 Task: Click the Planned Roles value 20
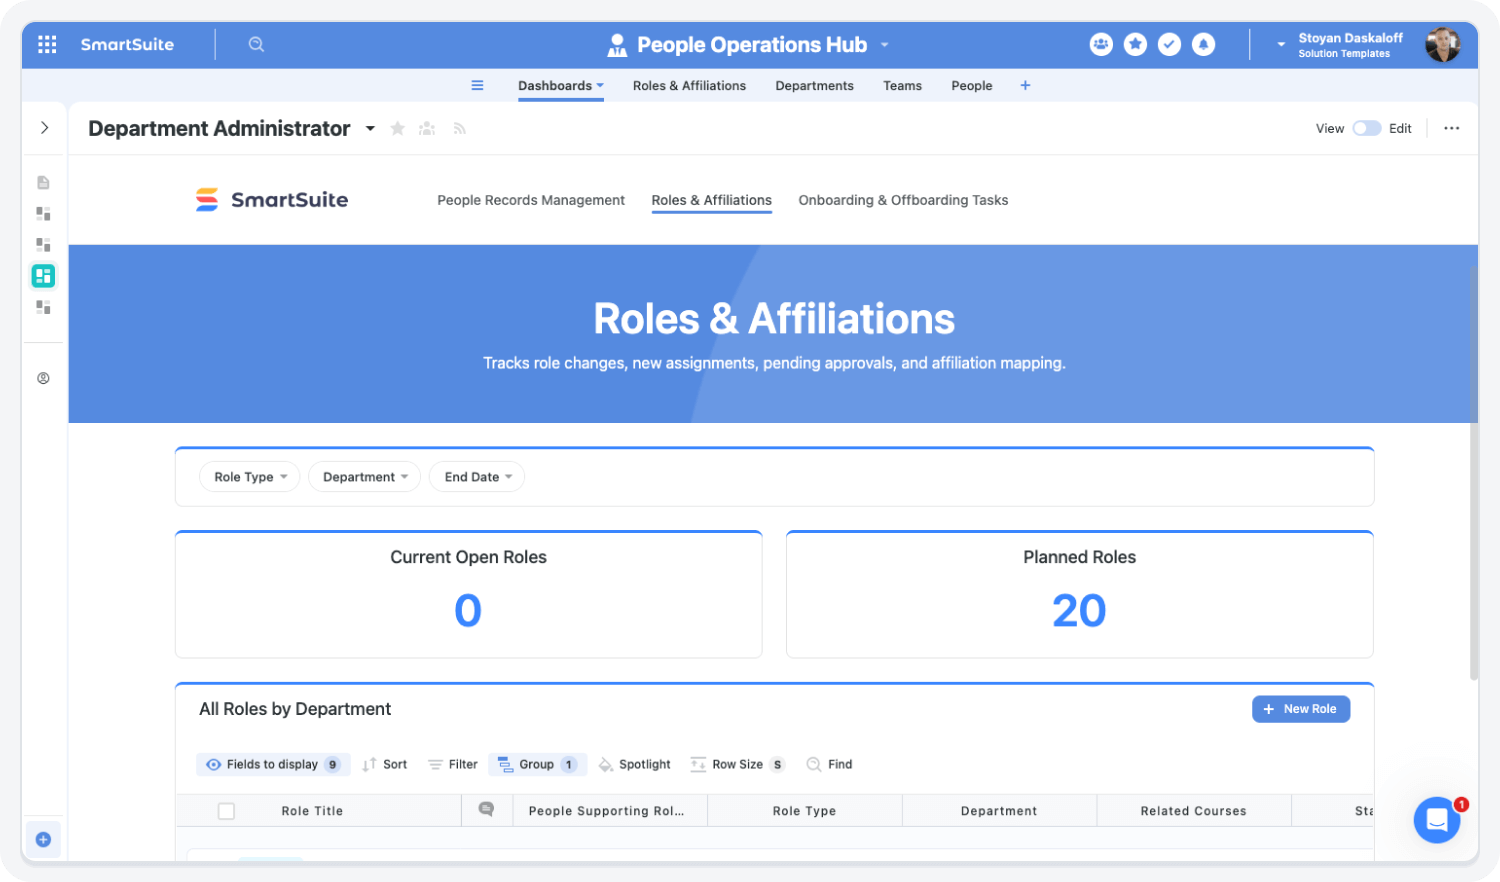pyautogui.click(x=1079, y=610)
